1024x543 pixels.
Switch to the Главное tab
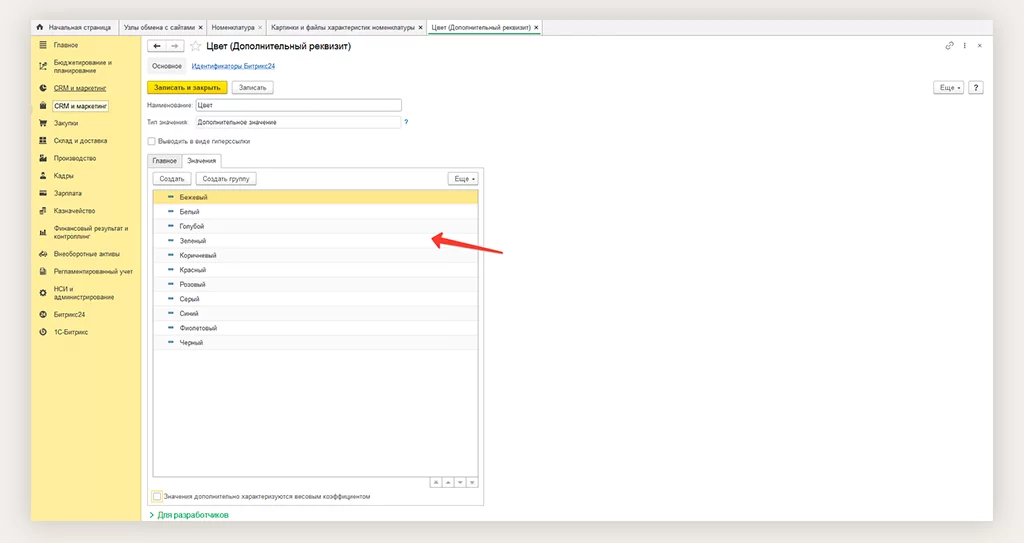click(x=164, y=160)
